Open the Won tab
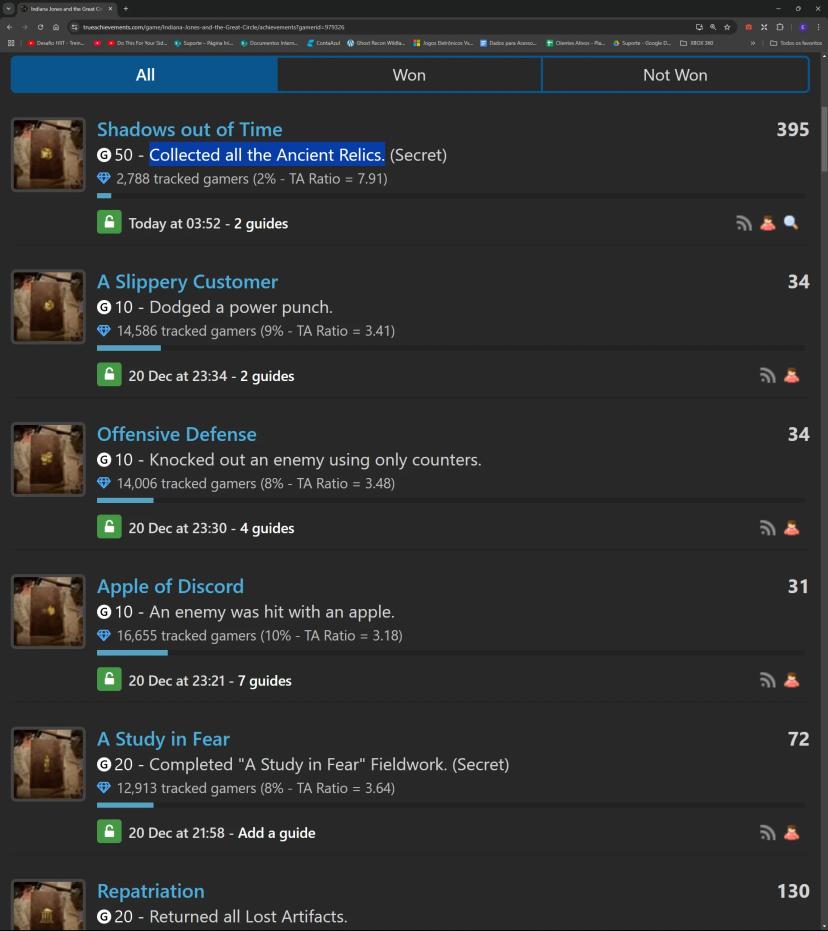The height and width of the screenshot is (931, 828). point(409,75)
